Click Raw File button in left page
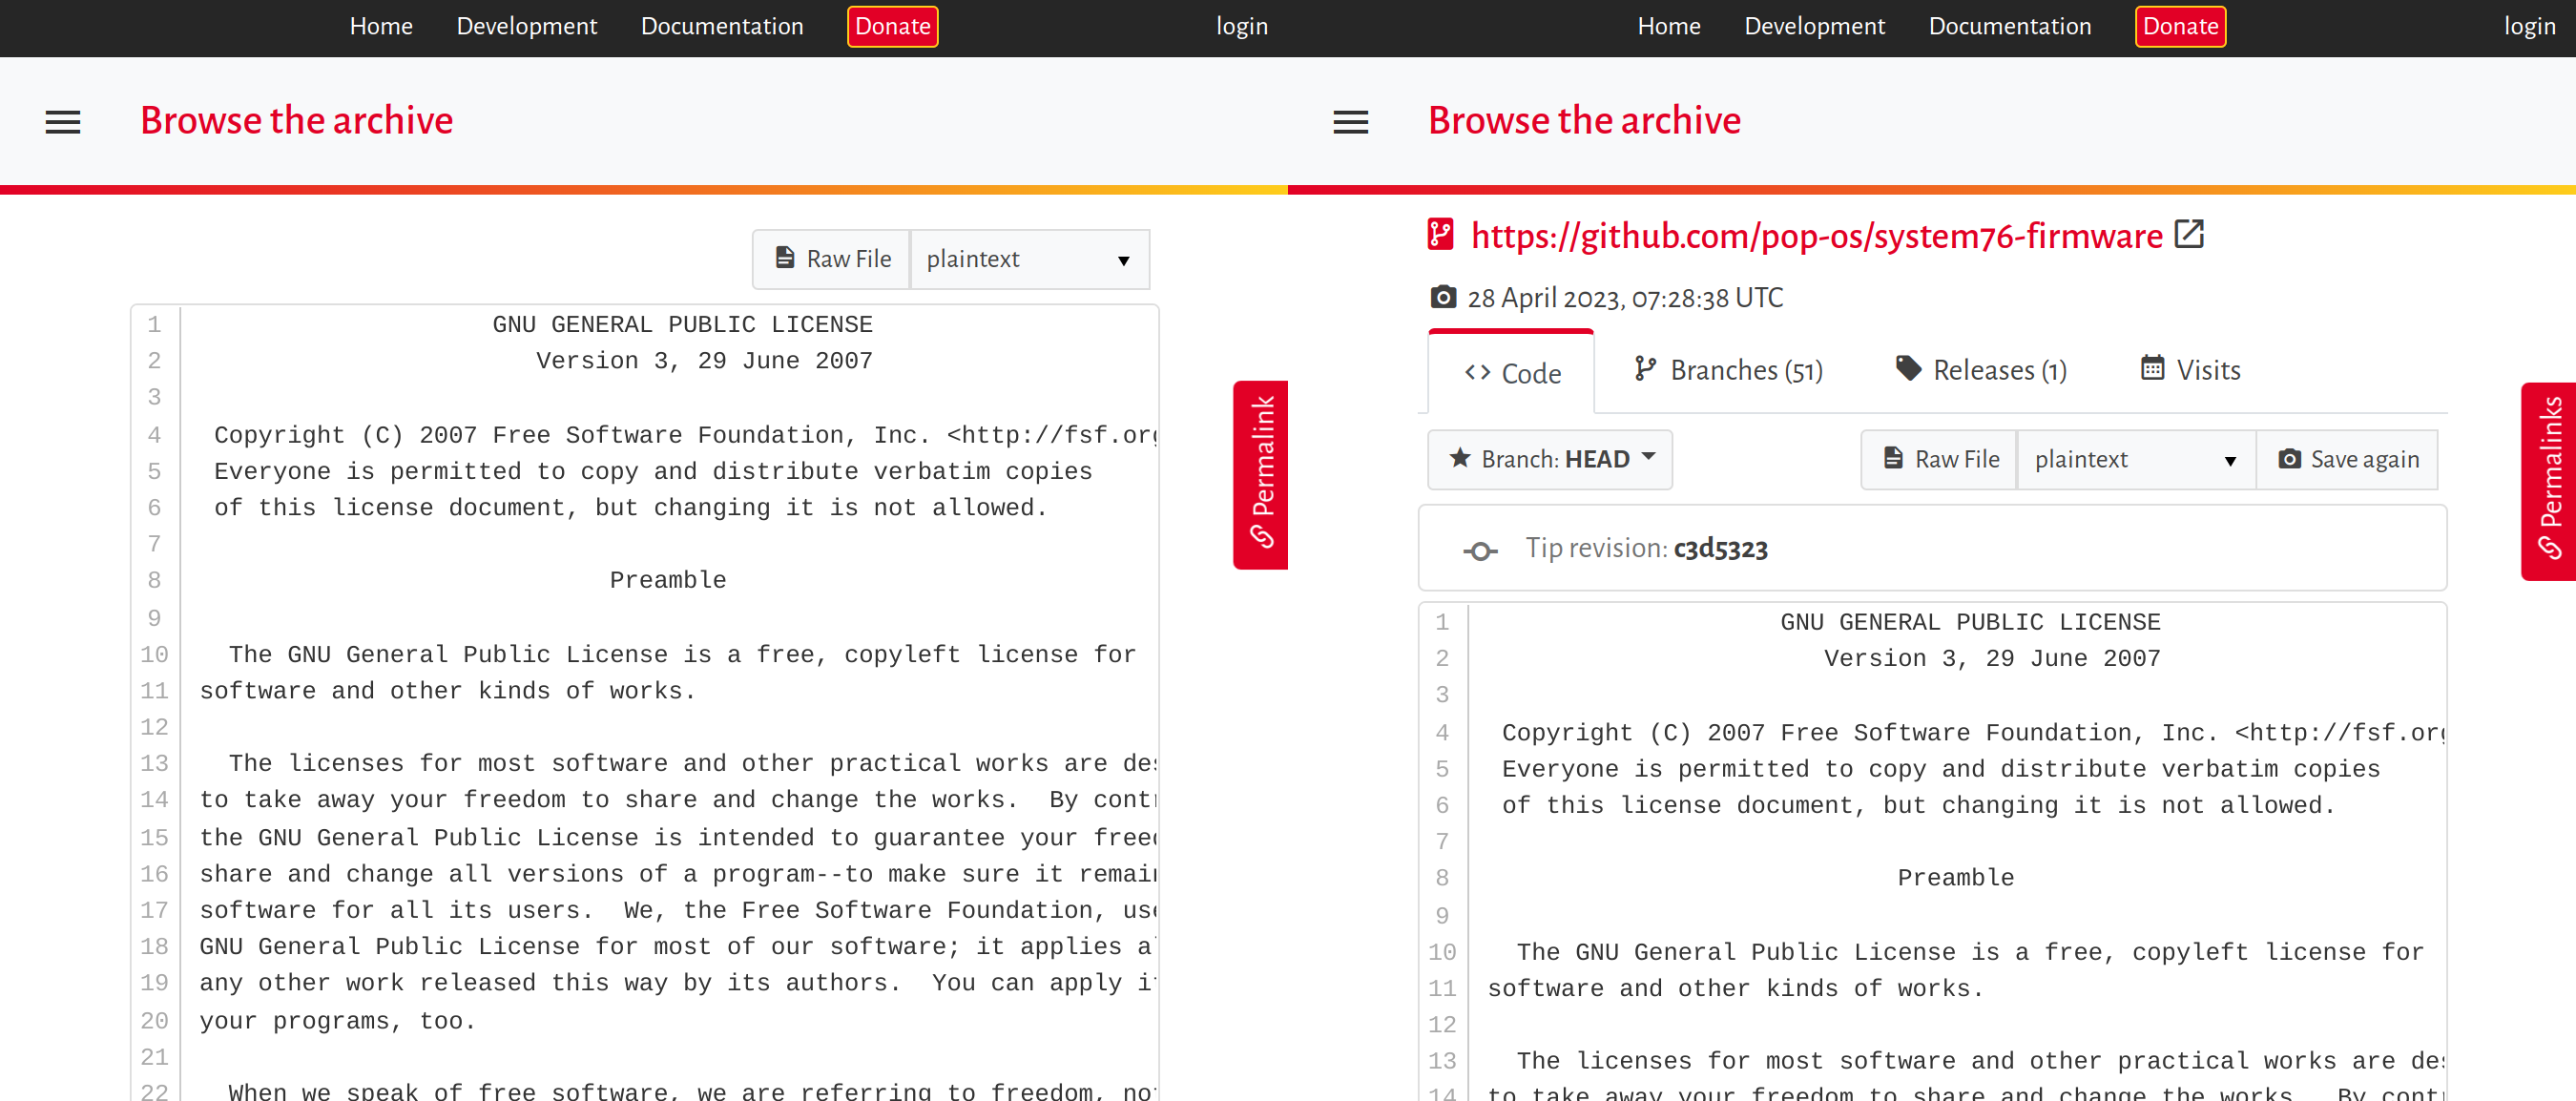The width and height of the screenshot is (2576, 1101). point(832,259)
